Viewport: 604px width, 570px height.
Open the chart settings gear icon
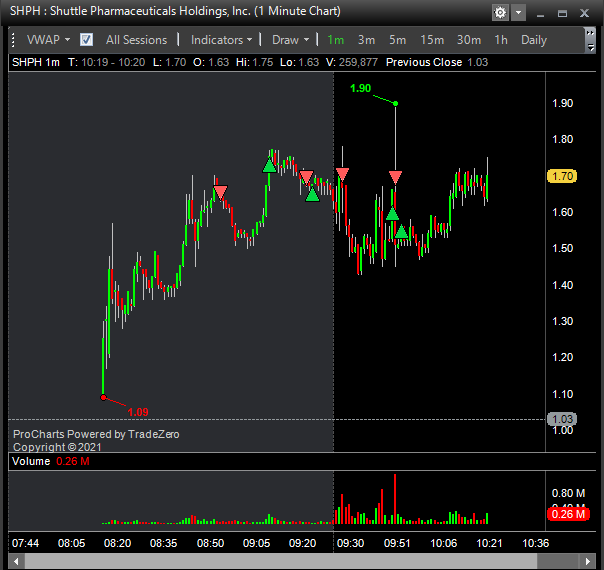[x=500, y=13]
